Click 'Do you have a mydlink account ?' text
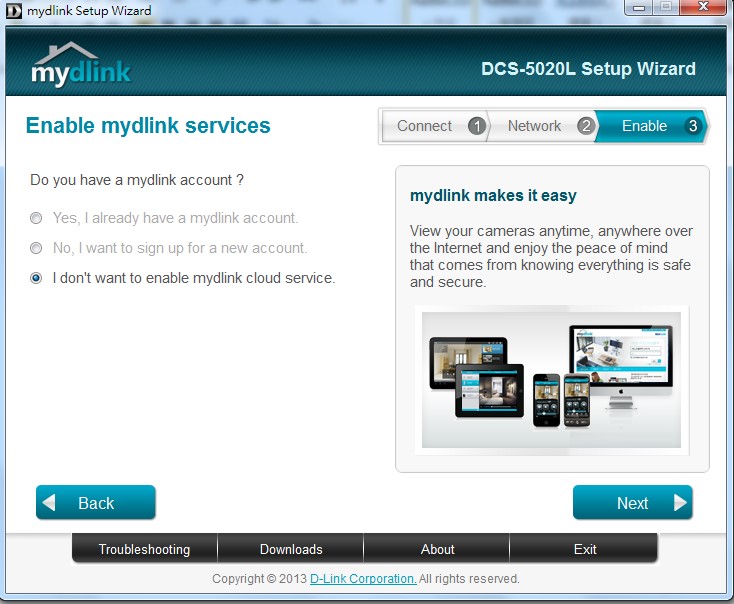Screen dimensions: 734x604 pyautogui.click(x=137, y=180)
